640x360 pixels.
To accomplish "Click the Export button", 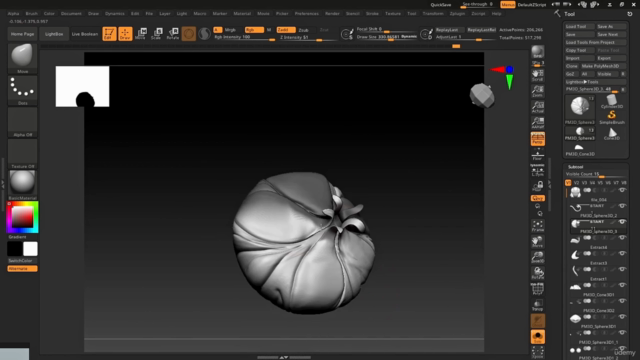I will (x=611, y=58).
